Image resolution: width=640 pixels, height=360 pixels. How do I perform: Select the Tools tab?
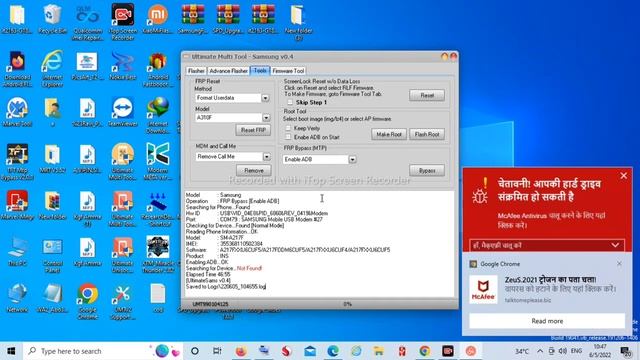coord(260,70)
